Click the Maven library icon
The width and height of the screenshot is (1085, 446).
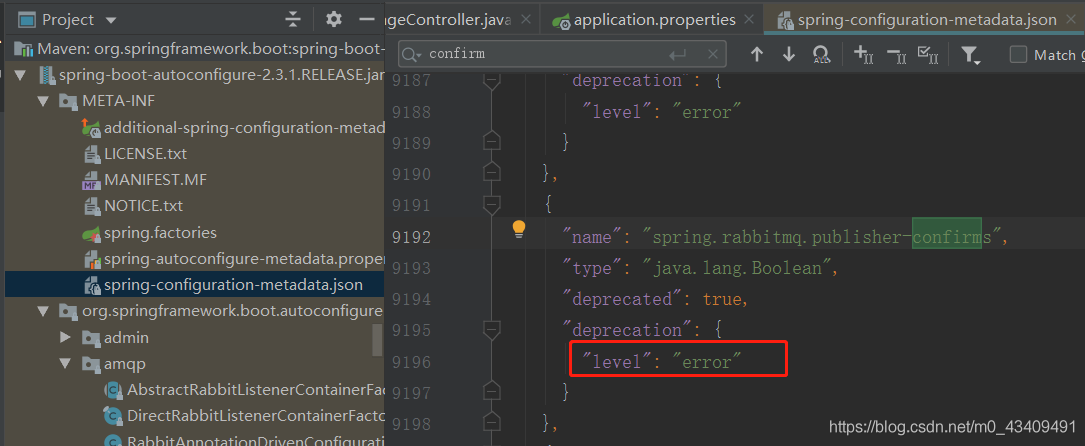[24, 49]
